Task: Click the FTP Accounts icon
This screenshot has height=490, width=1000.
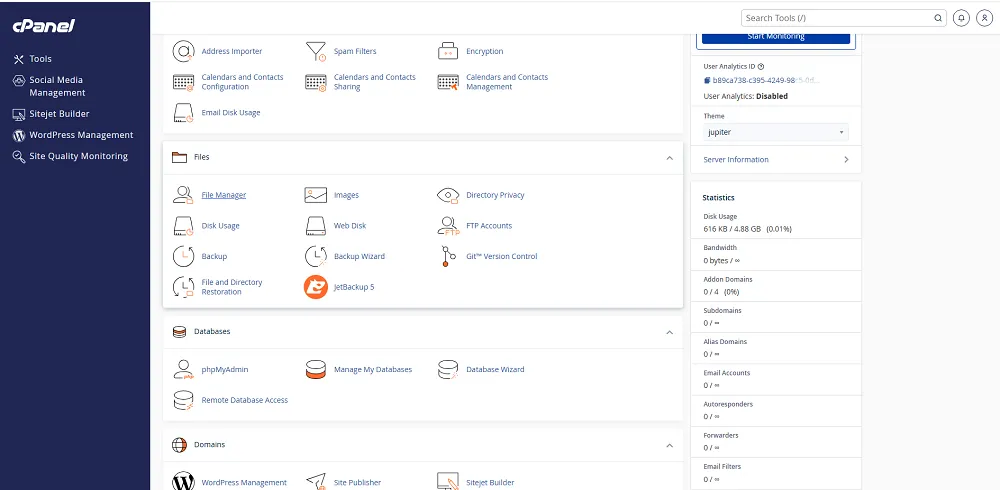Action: (x=448, y=226)
